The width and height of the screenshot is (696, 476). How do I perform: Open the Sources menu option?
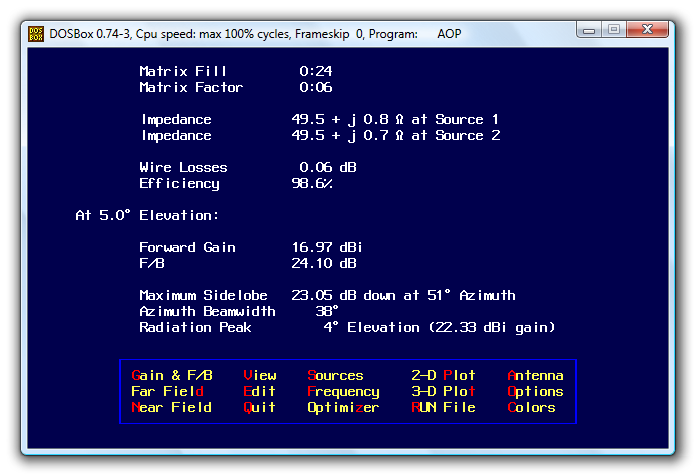[335, 376]
